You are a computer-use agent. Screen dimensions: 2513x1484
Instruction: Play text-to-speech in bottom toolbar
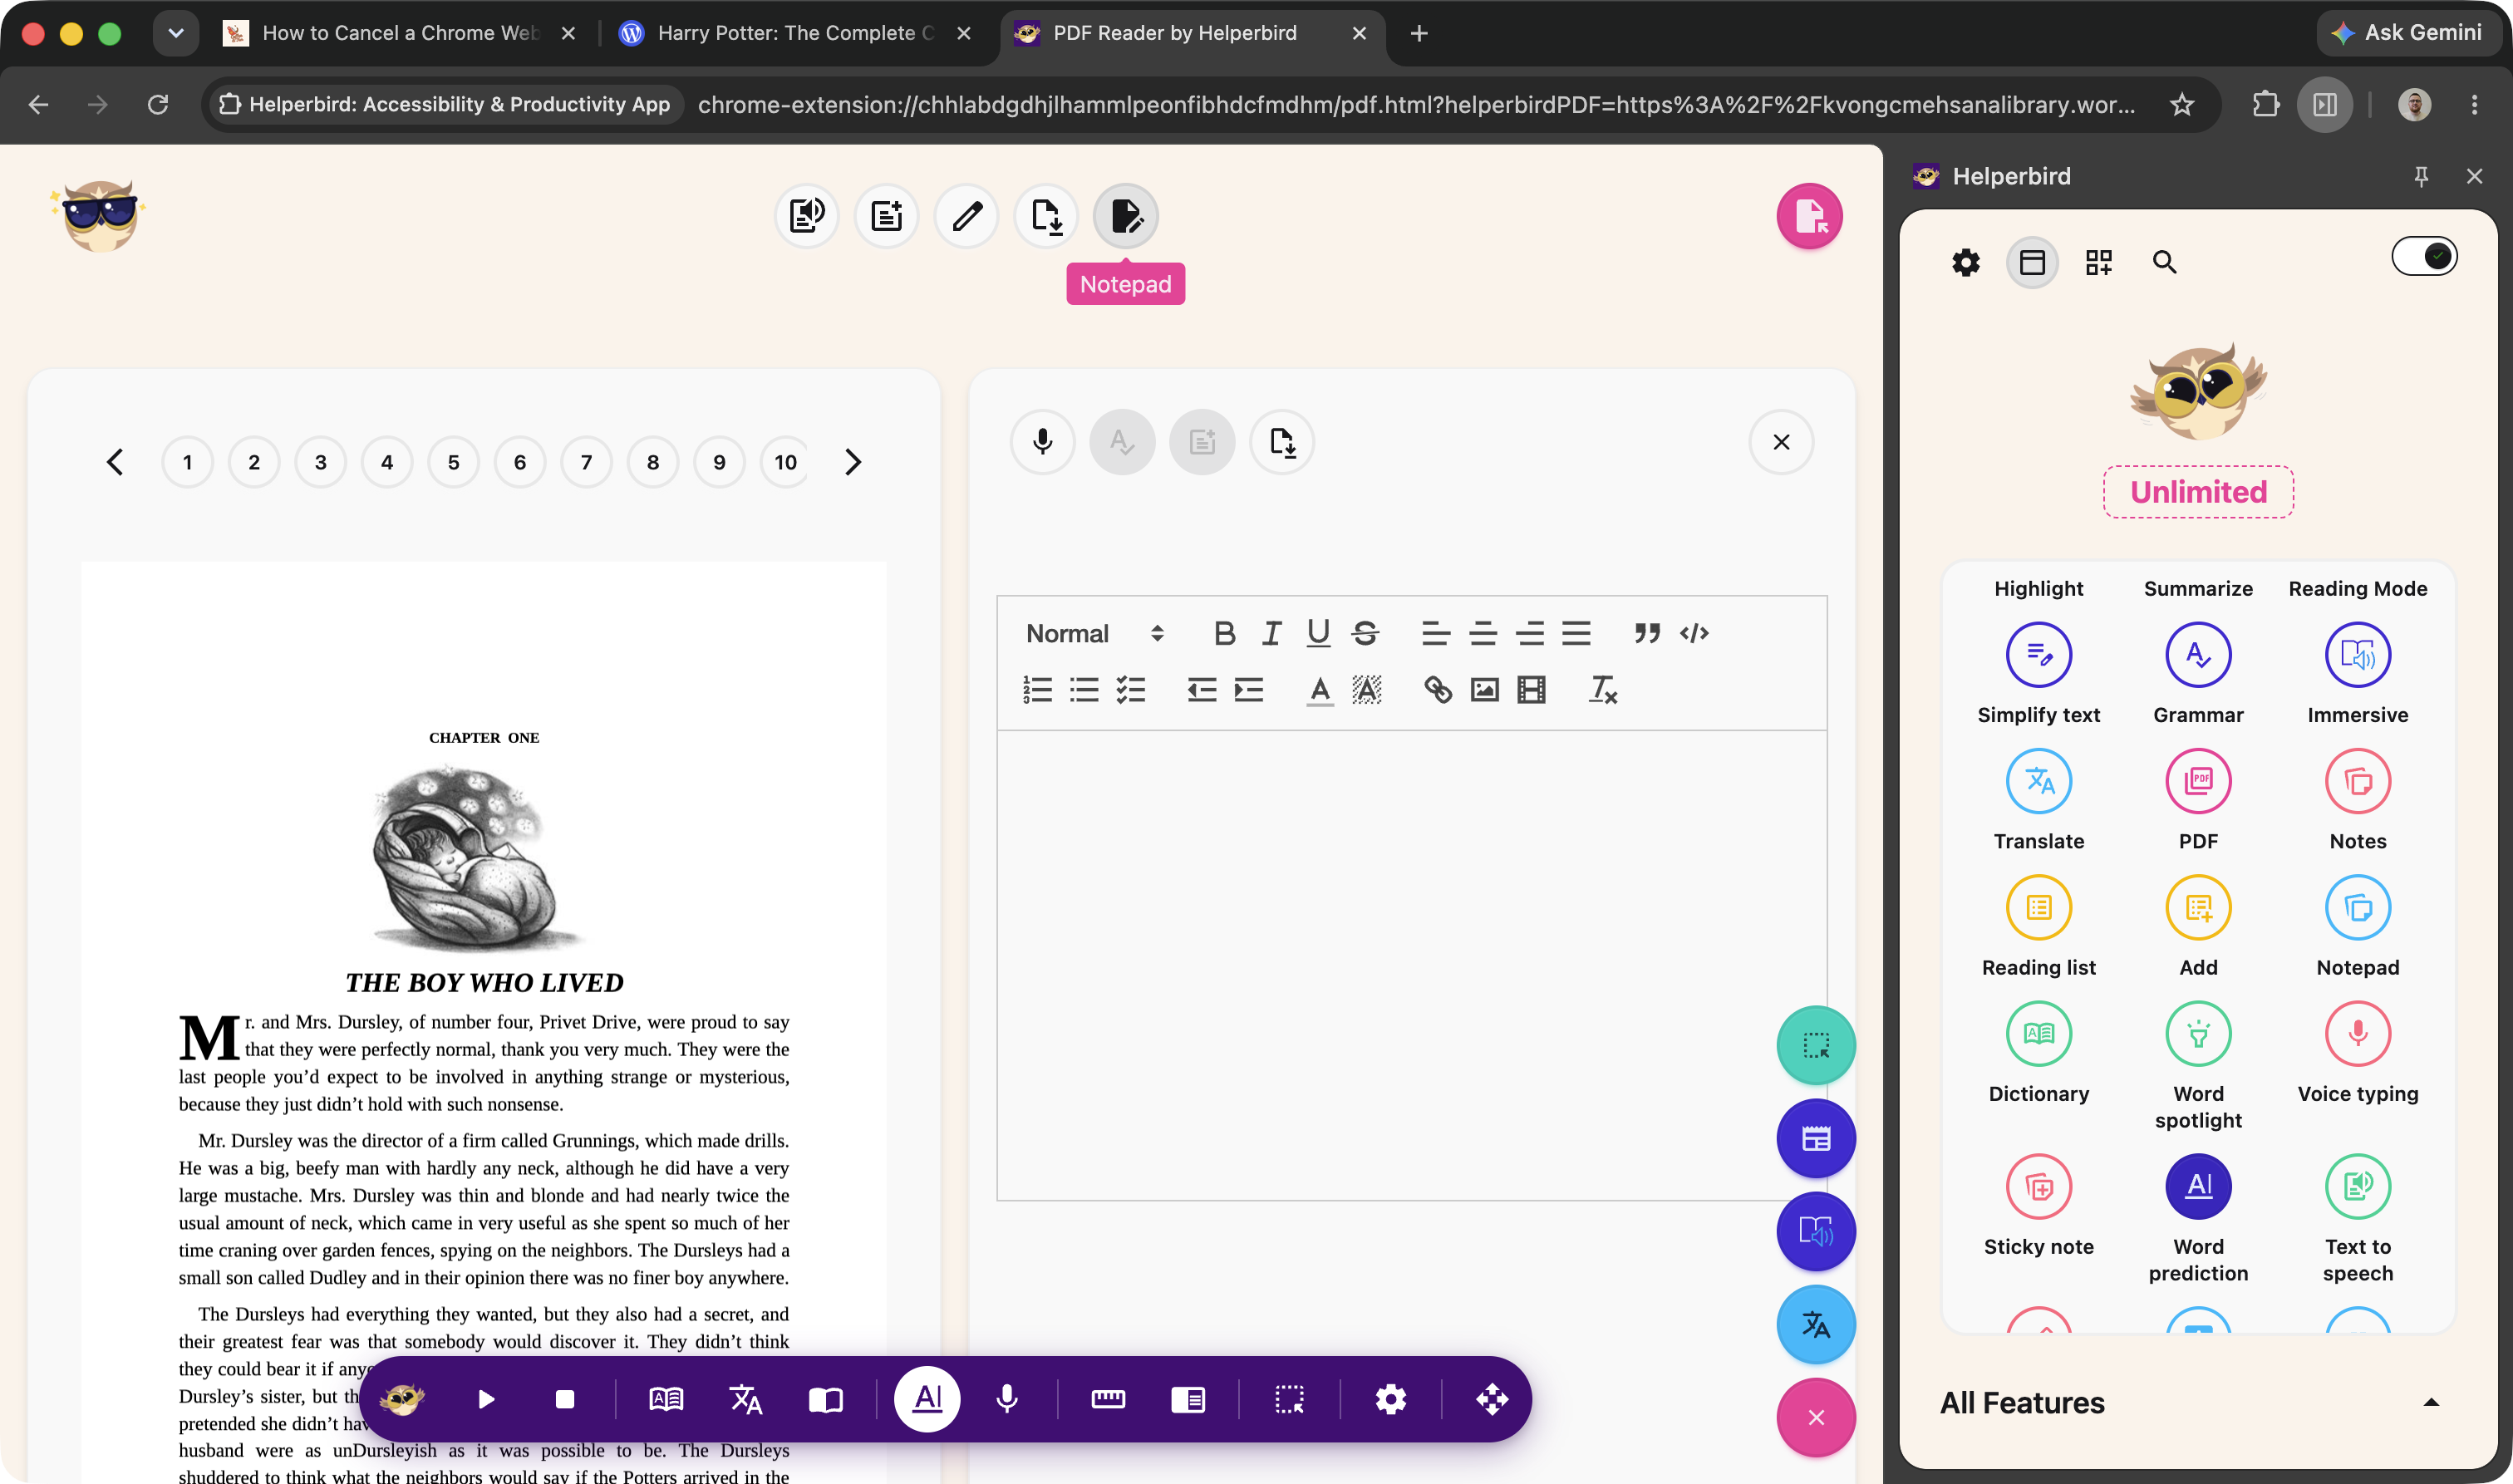click(486, 1399)
